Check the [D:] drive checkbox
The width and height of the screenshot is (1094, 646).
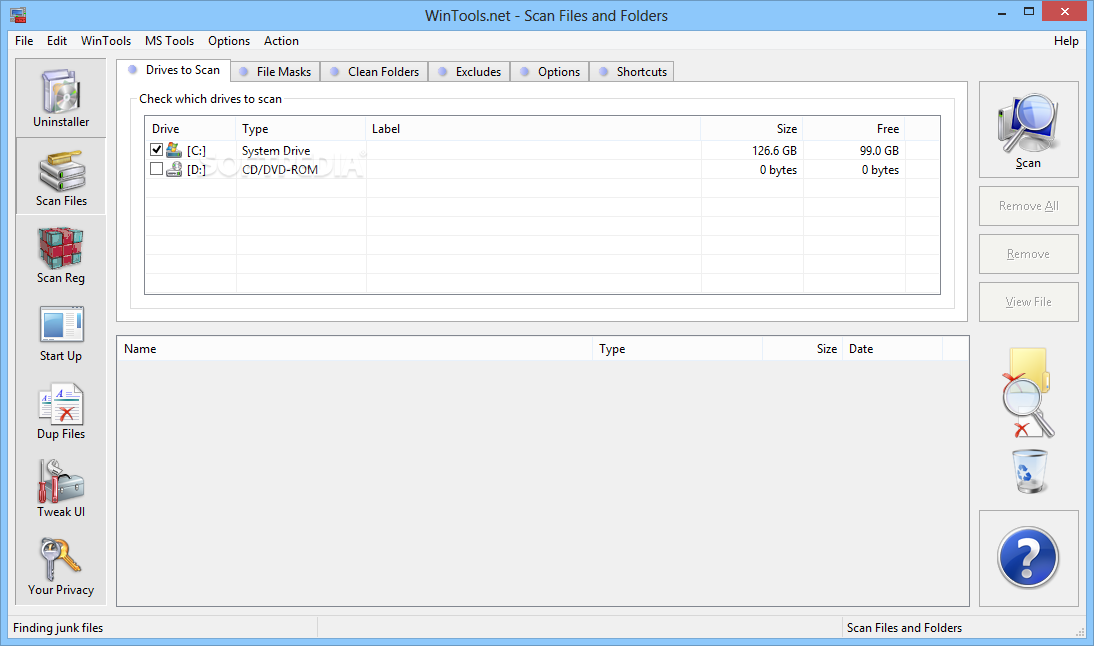(x=156, y=169)
